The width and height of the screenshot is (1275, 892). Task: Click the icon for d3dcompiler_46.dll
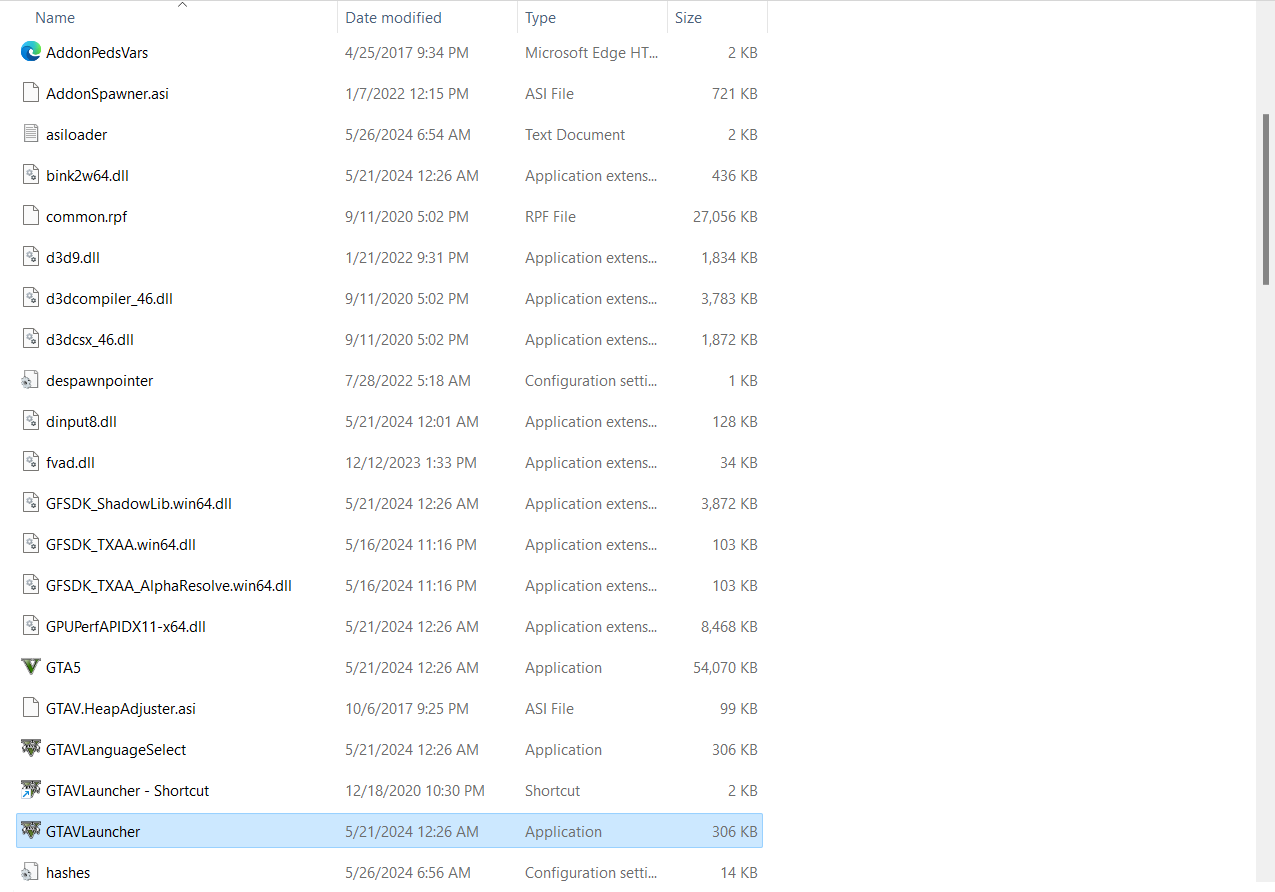click(31, 298)
